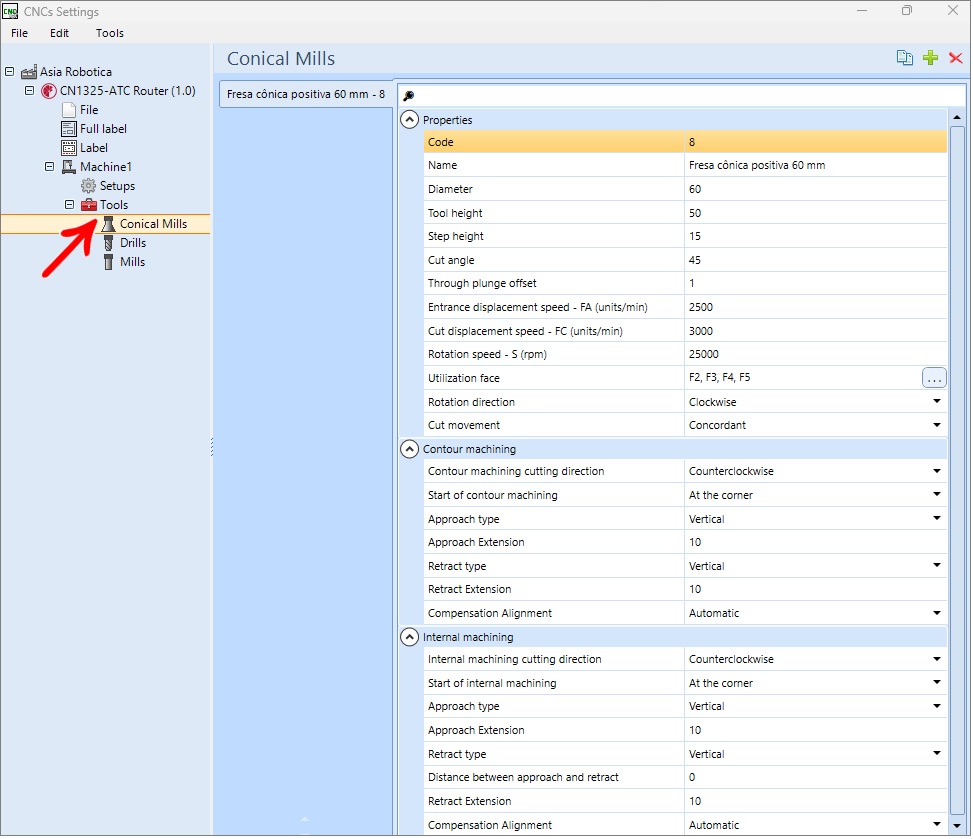Image resolution: width=973 pixels, height=839 pixels.
Task: Click the Conical Mills panel heading
Action: (281, 59)
